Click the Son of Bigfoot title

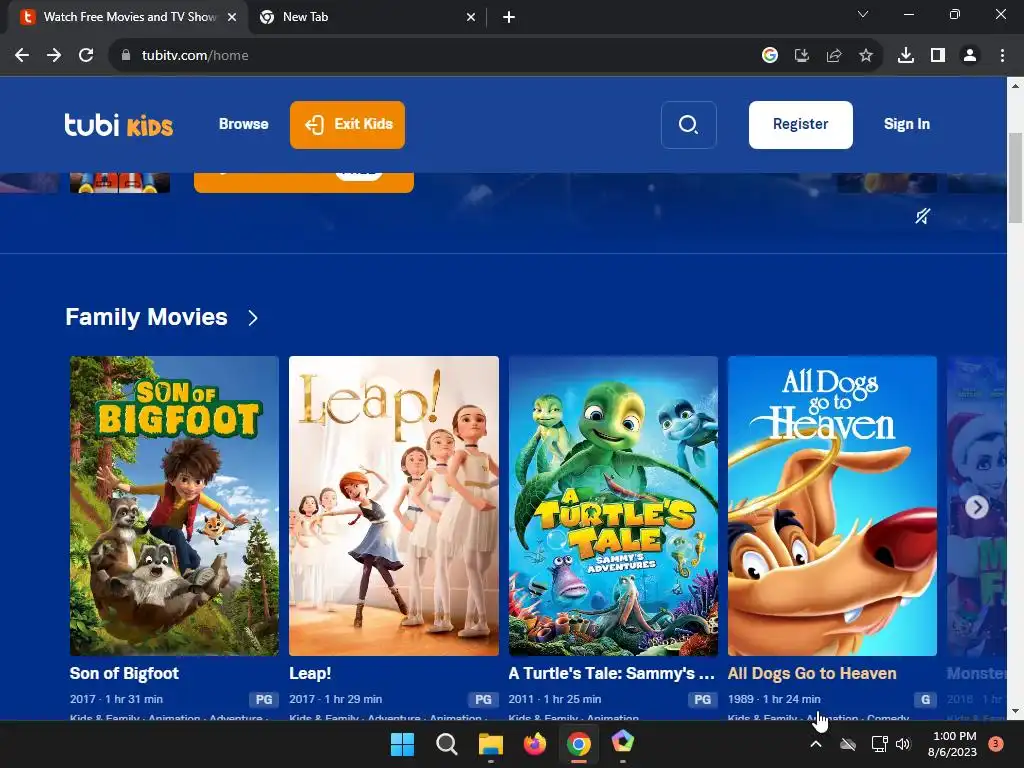124,673
